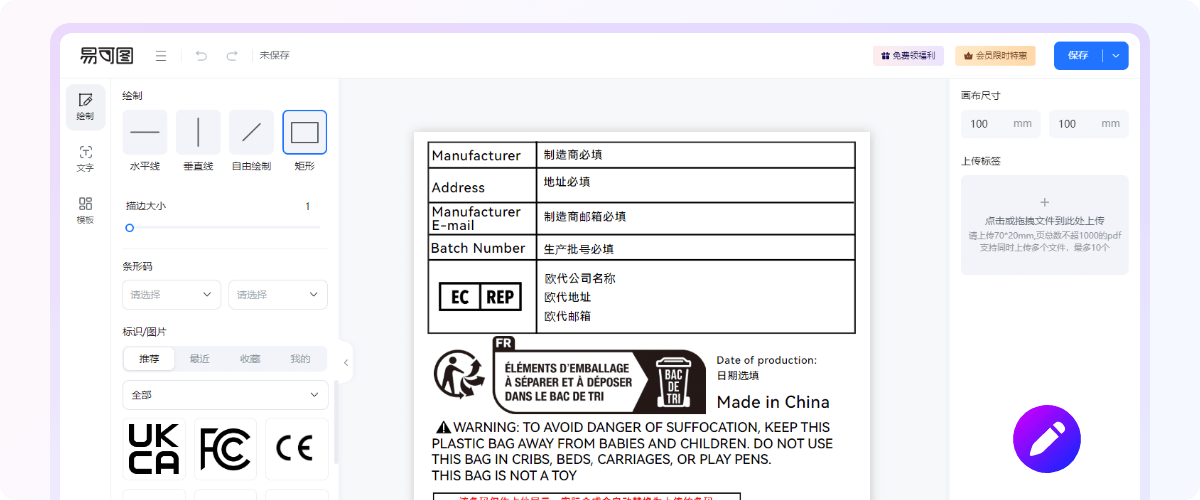1200x500 pixels.
Task: Open the templates (模板) panel in sidebar
Action: pyautogui.click(x=85, y=210)
